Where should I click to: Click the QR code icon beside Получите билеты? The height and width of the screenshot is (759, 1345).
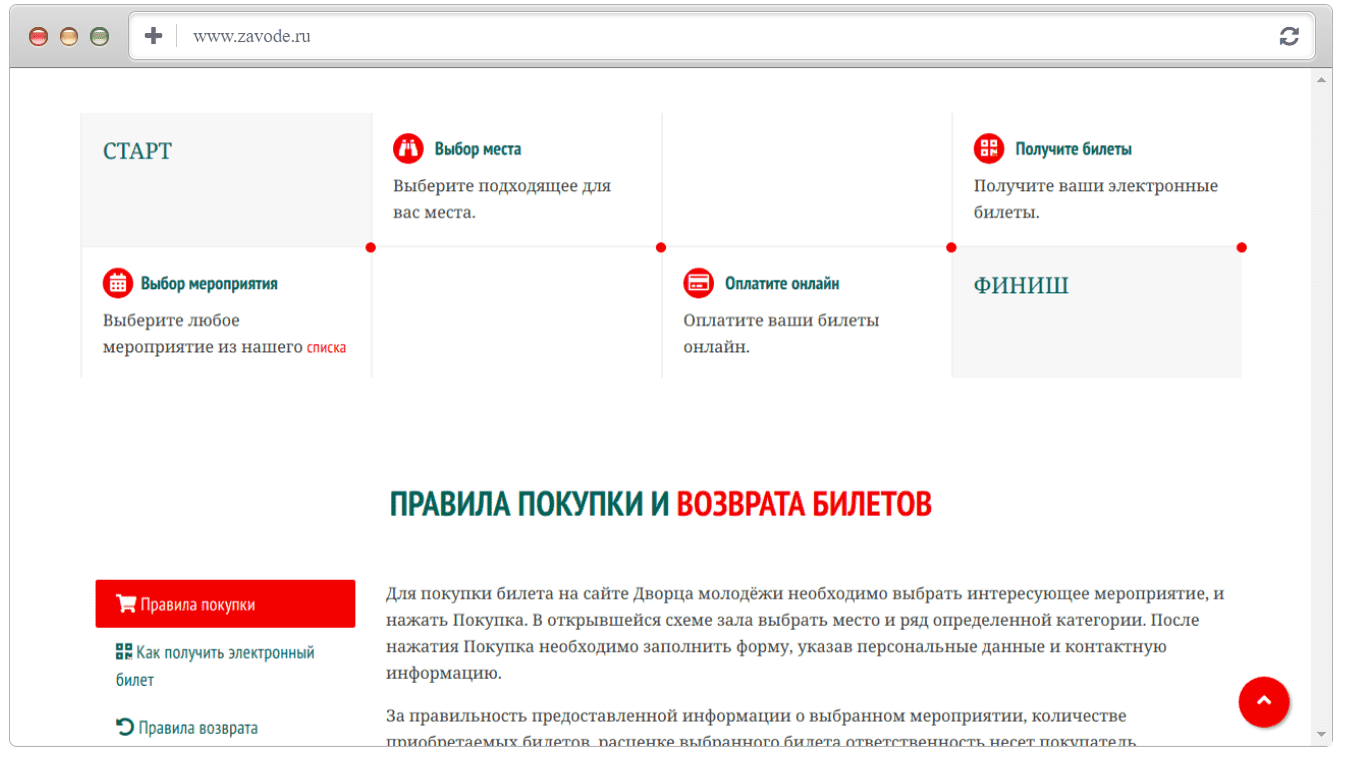coord(989,149)
